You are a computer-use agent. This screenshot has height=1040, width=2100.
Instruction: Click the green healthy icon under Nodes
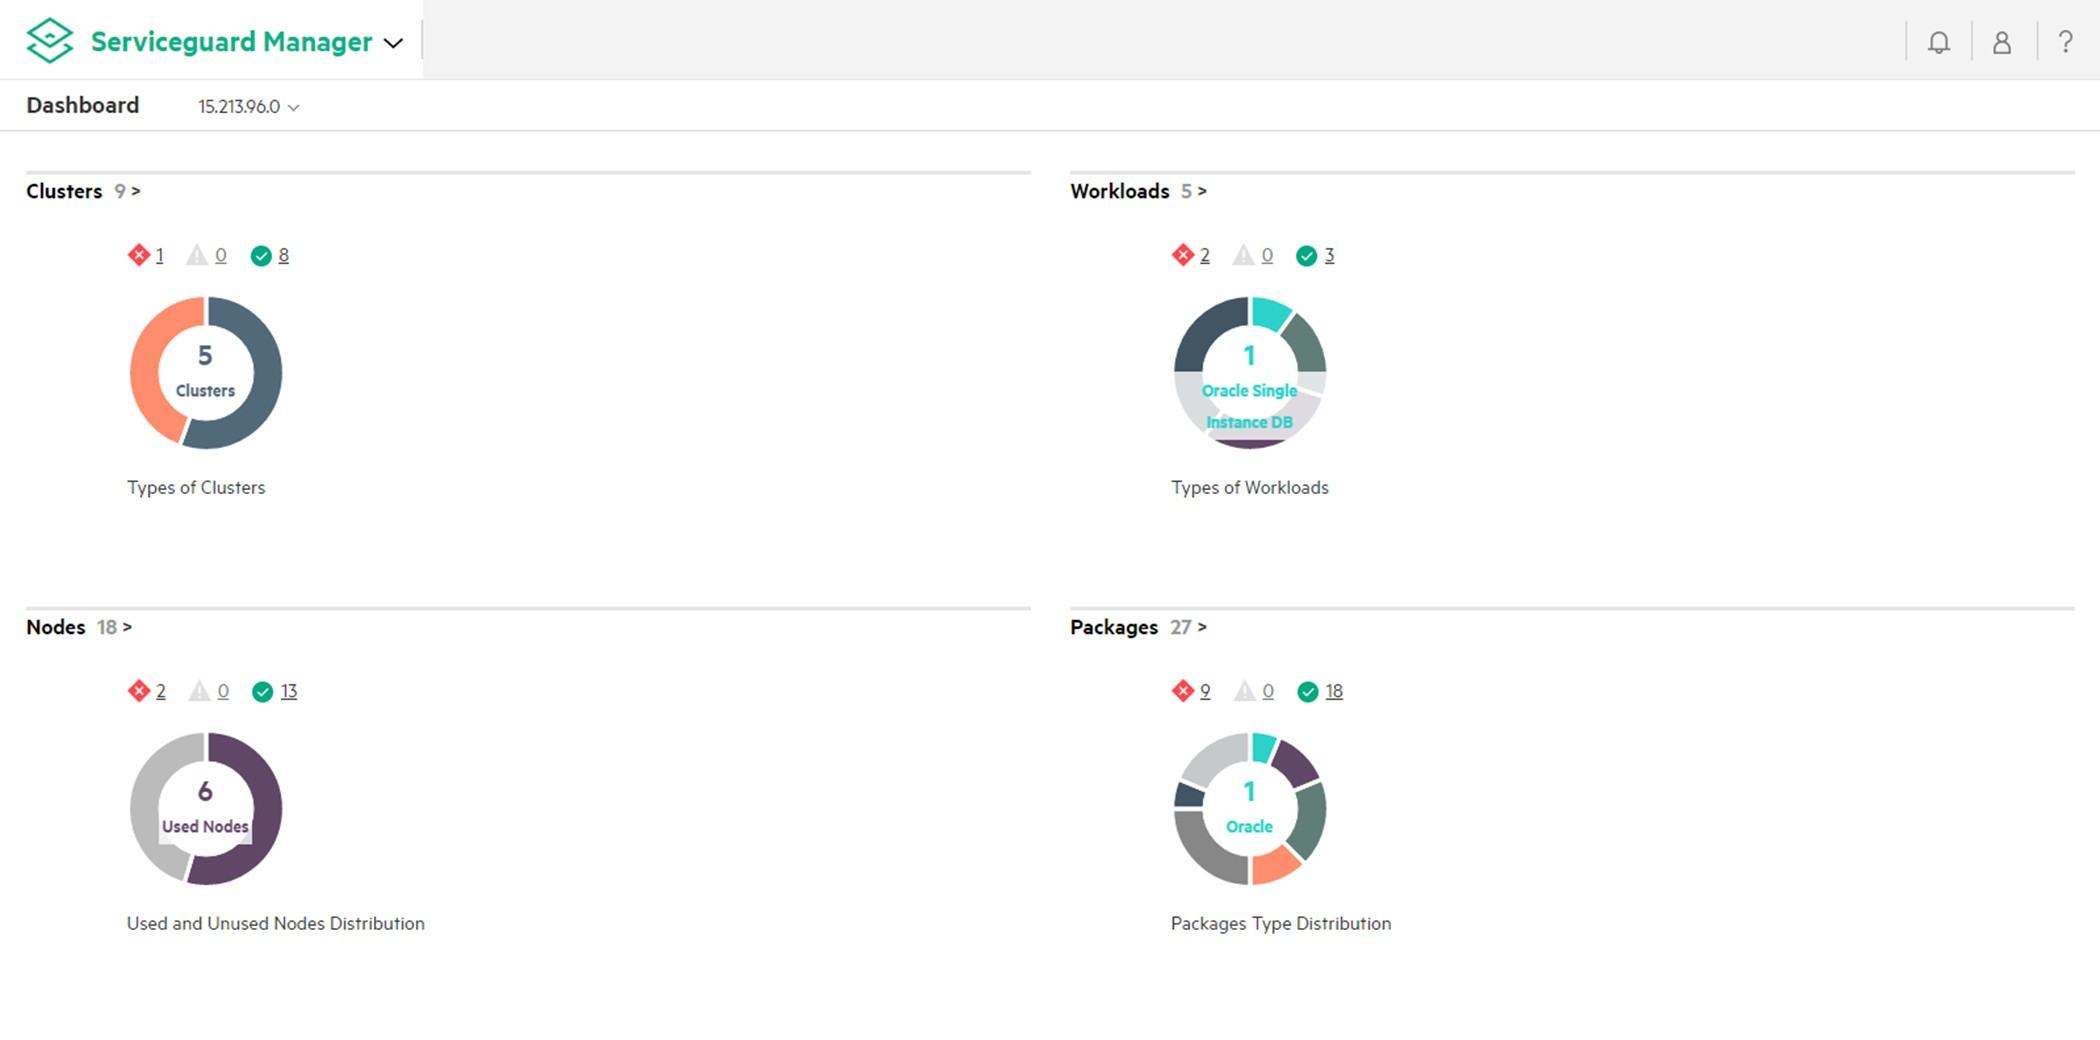pos(262,692)
